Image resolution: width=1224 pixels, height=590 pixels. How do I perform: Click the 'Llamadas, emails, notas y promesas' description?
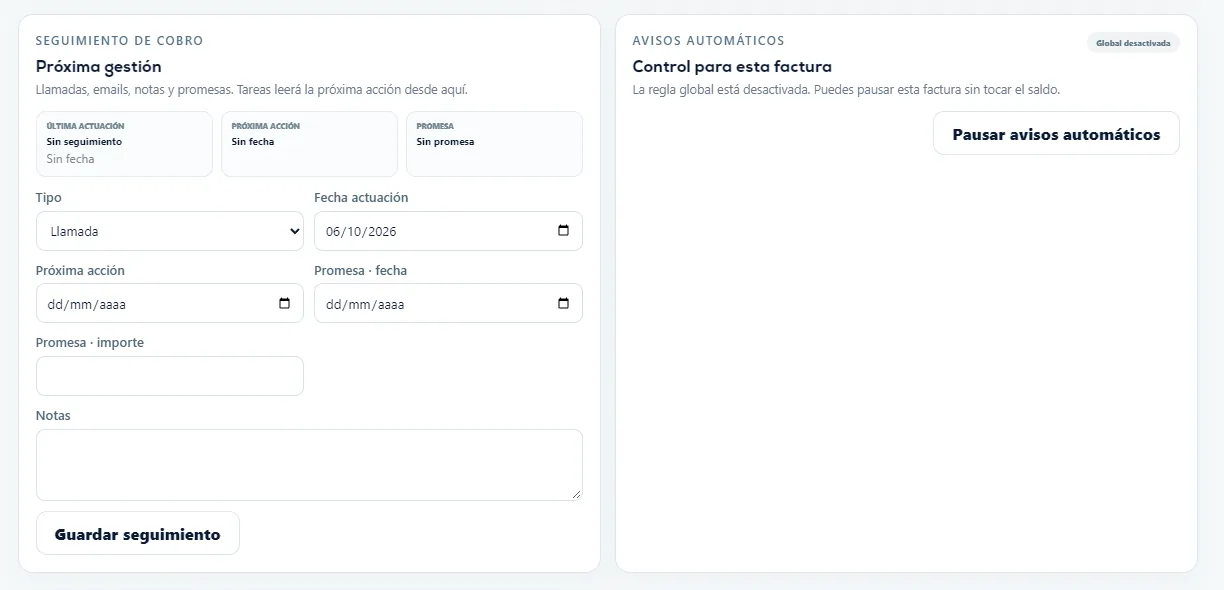(x=252, y=89)
